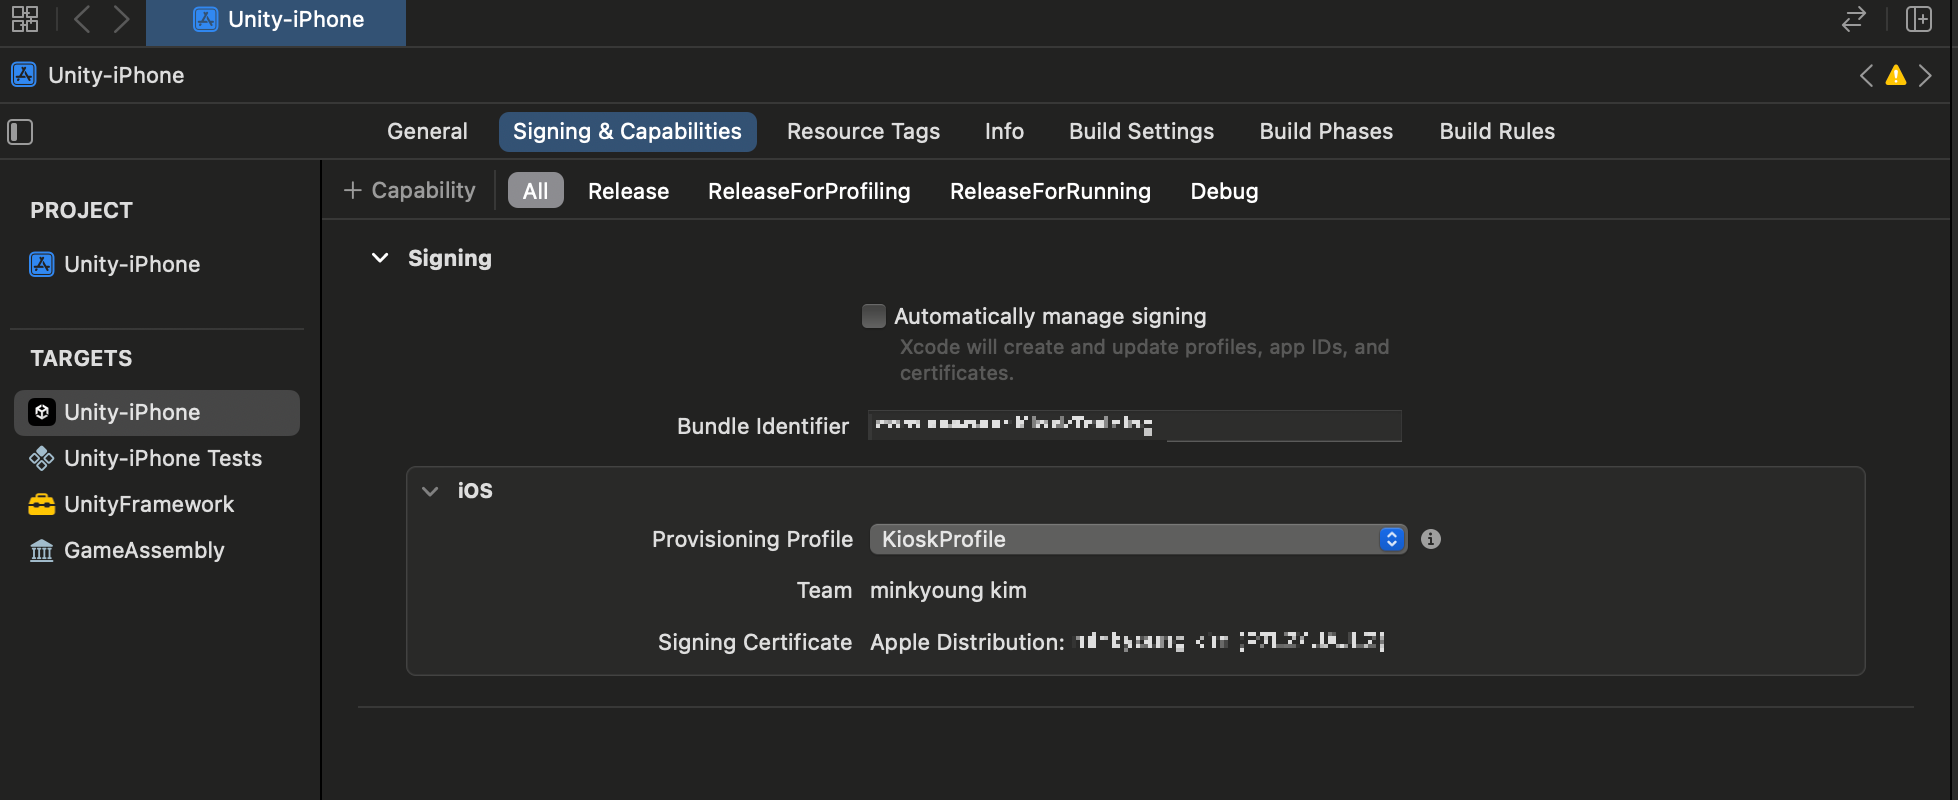Show provisioning profile info button

click(x=1431, y=539)
